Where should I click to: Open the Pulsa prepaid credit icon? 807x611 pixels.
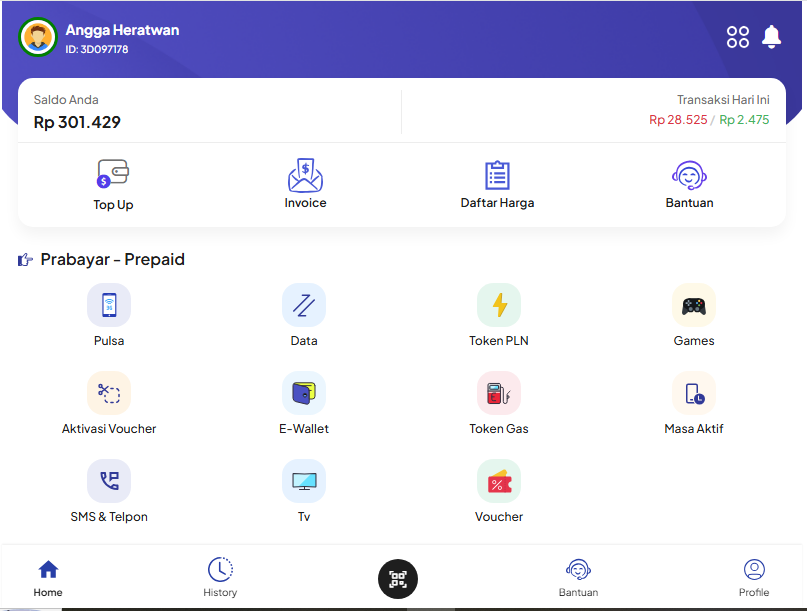pyautogui.click(x=109, y=305)
